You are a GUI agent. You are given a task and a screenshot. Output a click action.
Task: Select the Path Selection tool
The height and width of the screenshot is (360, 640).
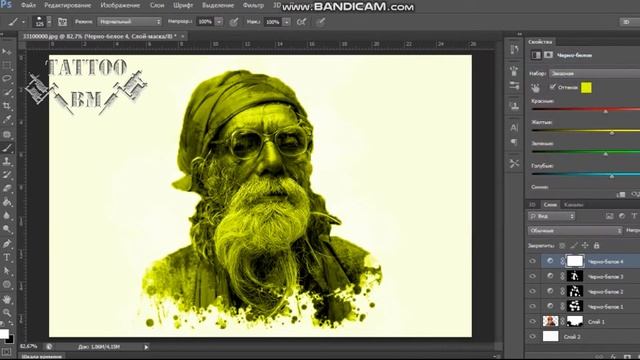click(x=7, y=271)
